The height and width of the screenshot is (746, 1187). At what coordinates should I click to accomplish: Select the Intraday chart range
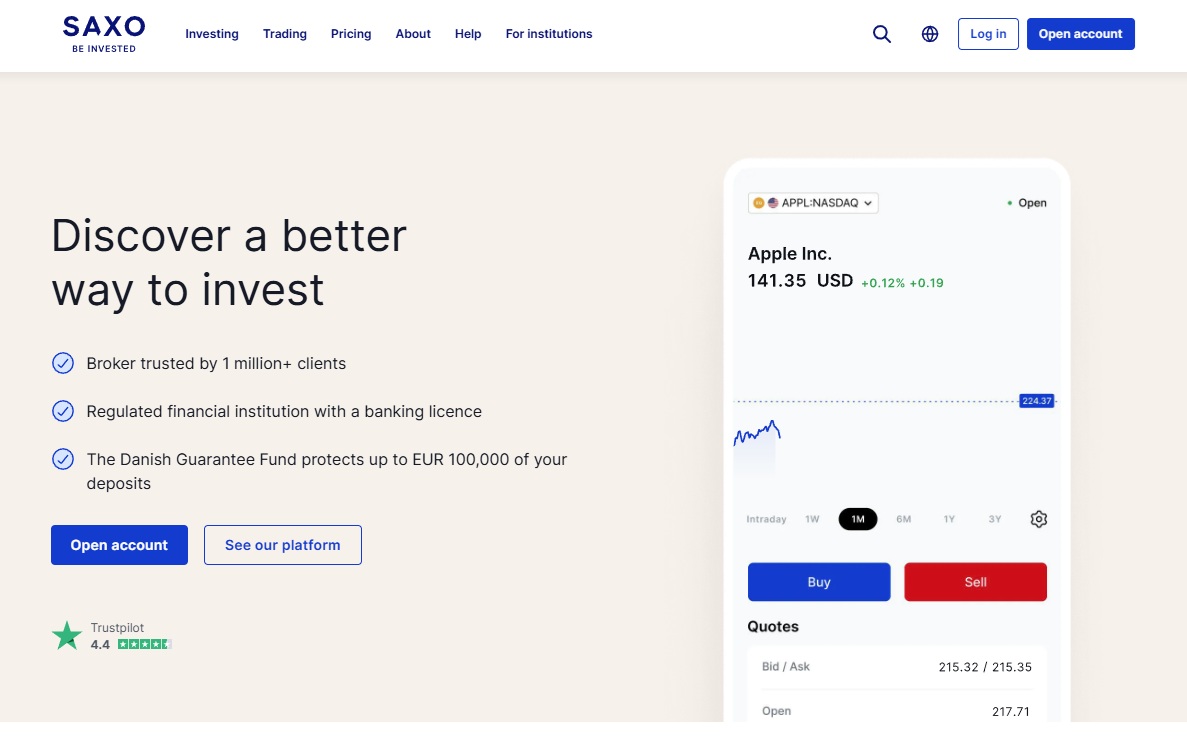[x=766, y=520]
